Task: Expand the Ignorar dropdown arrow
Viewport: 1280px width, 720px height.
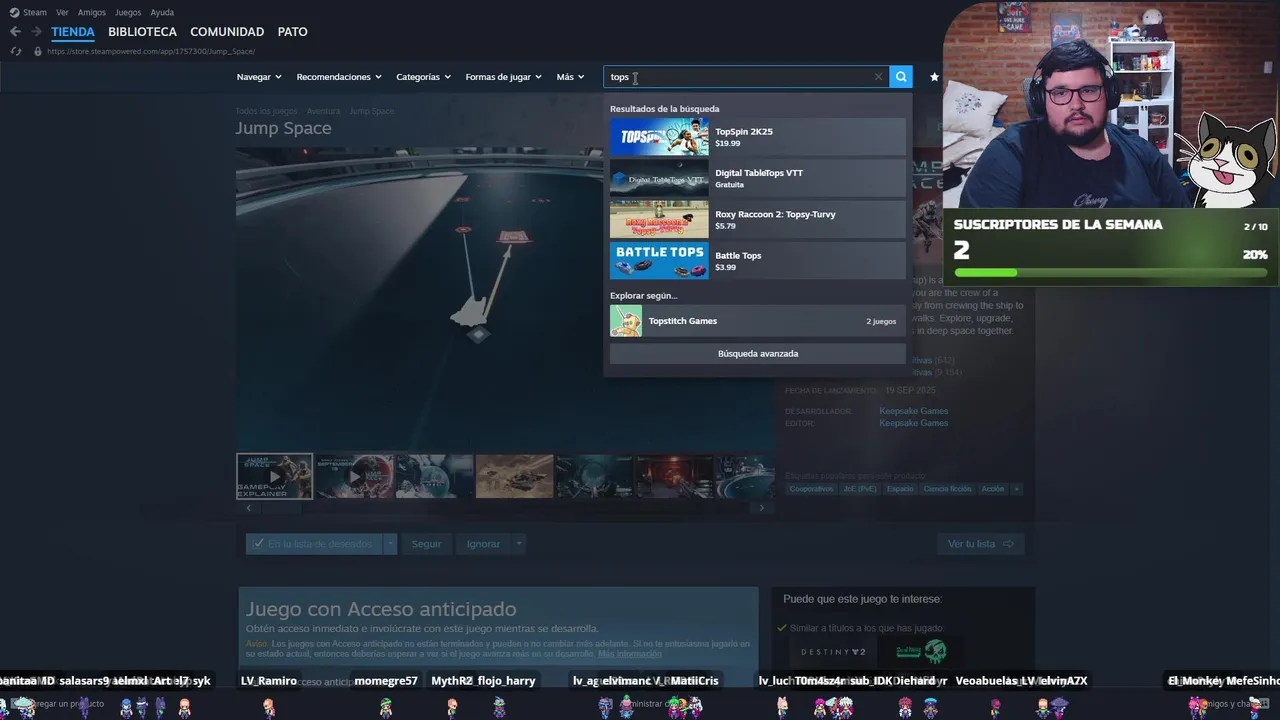Action: (x=518, y=544)
